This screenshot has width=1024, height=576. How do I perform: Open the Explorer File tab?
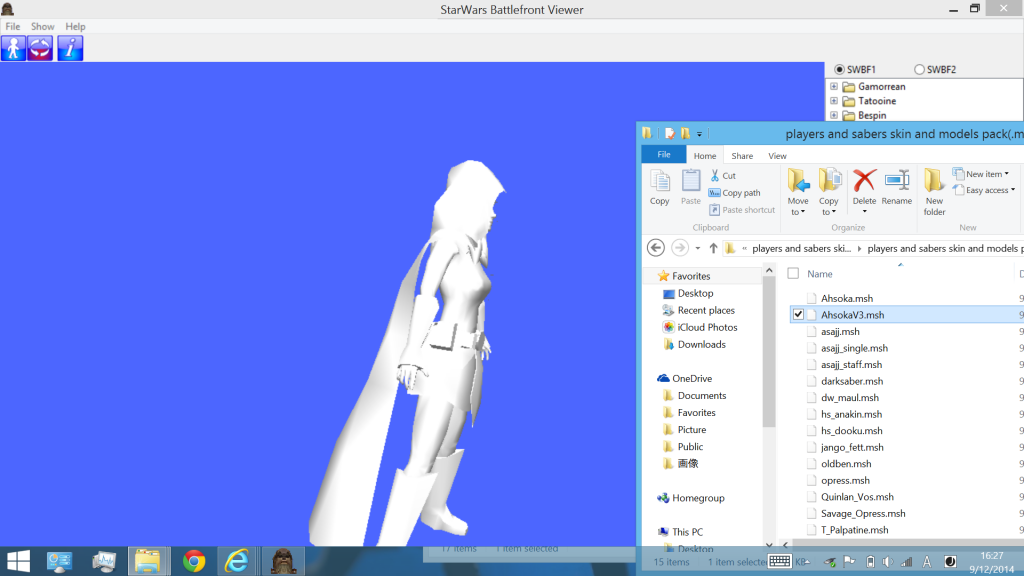click(664, 154)
